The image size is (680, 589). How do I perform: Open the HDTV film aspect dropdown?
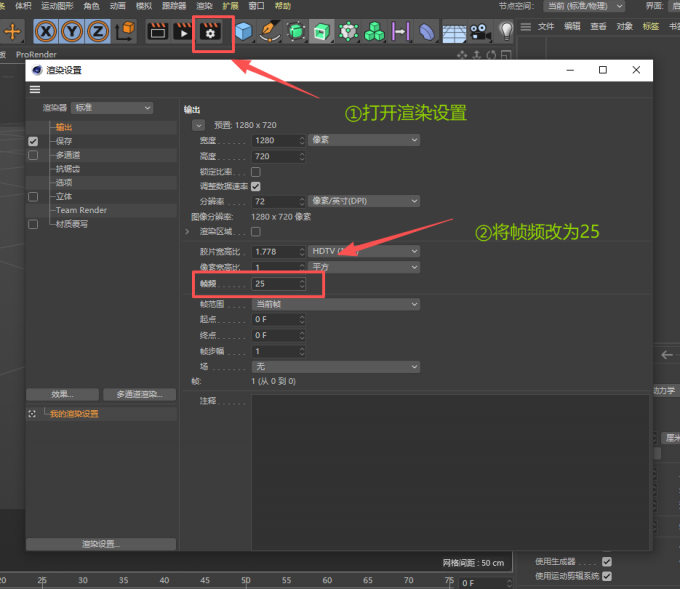point(363,251)
